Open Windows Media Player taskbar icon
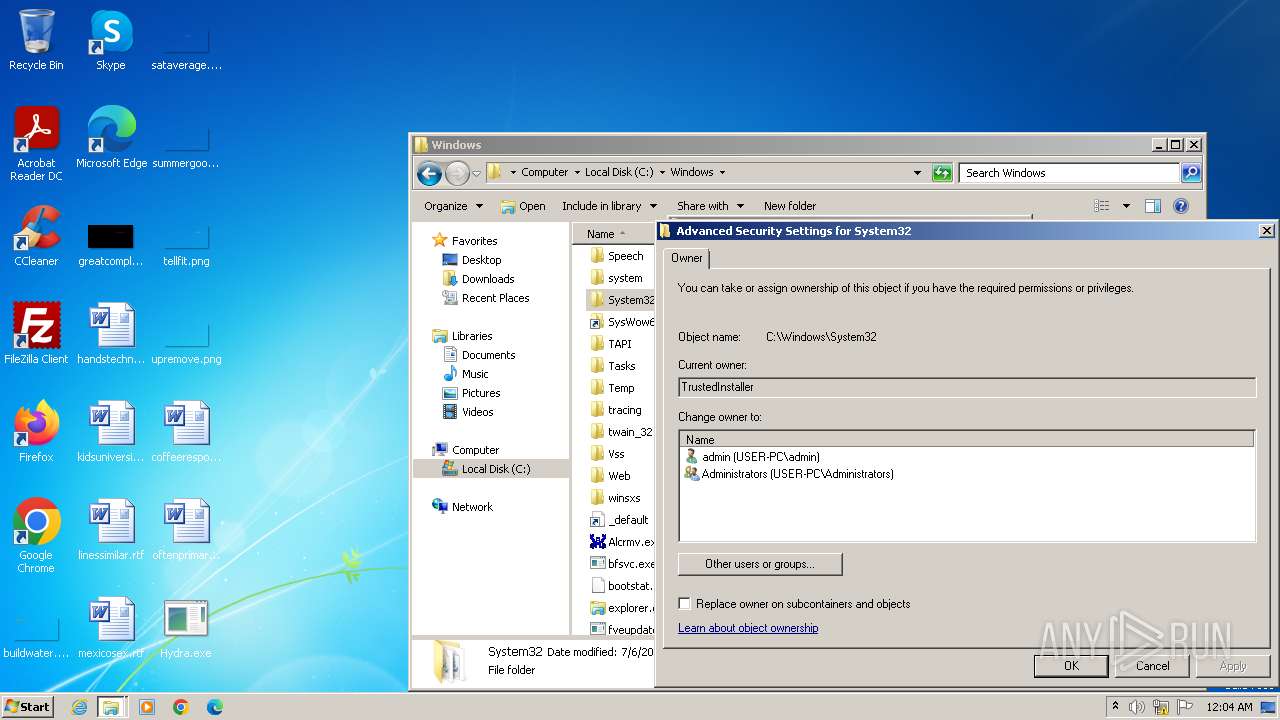 coord(147,707)
